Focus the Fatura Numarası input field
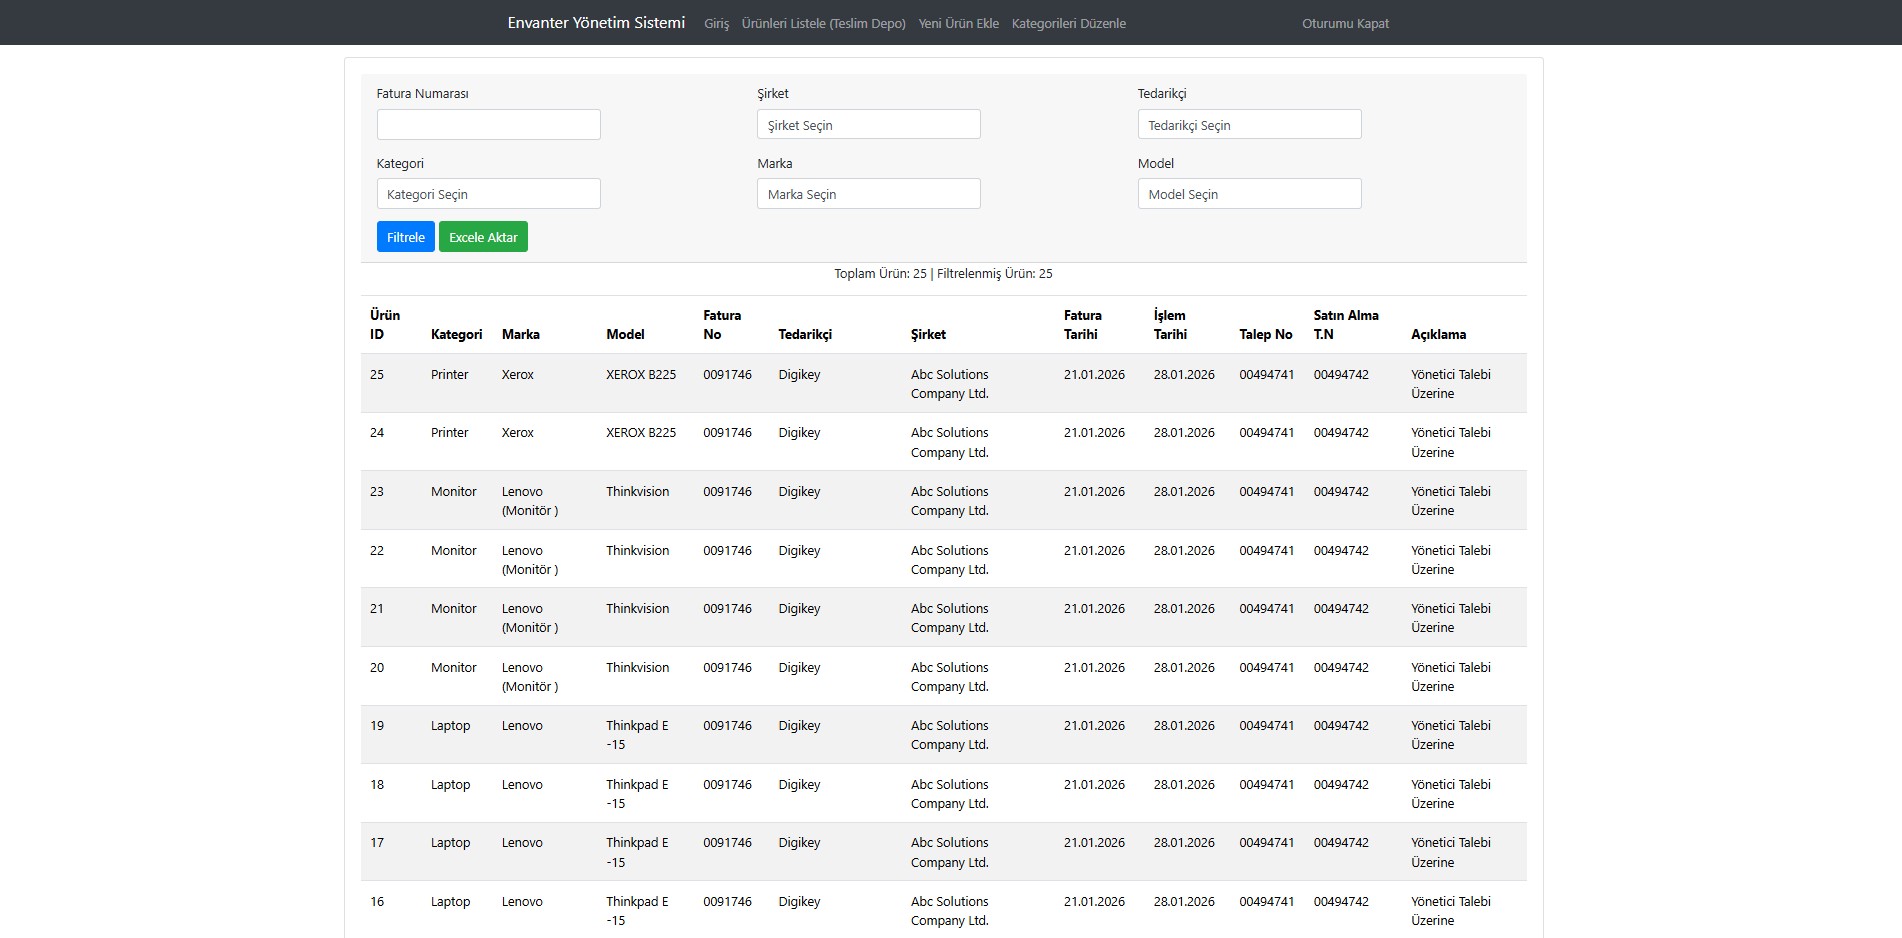 pos(488,125)
